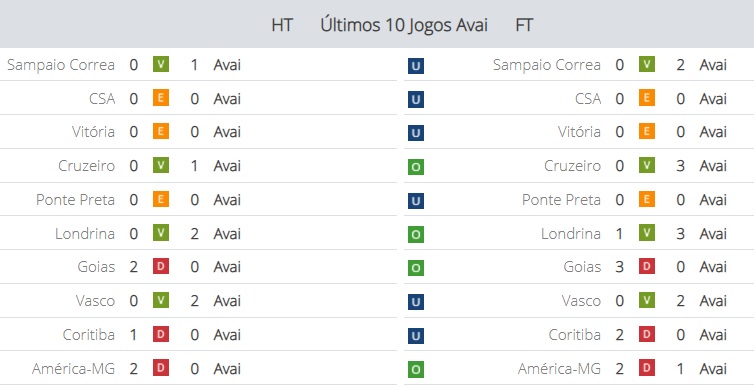The image size is (756, 387).
Task: Click the green O badge in Goias row
Action: pyautogui.click(x=416, y=268)
